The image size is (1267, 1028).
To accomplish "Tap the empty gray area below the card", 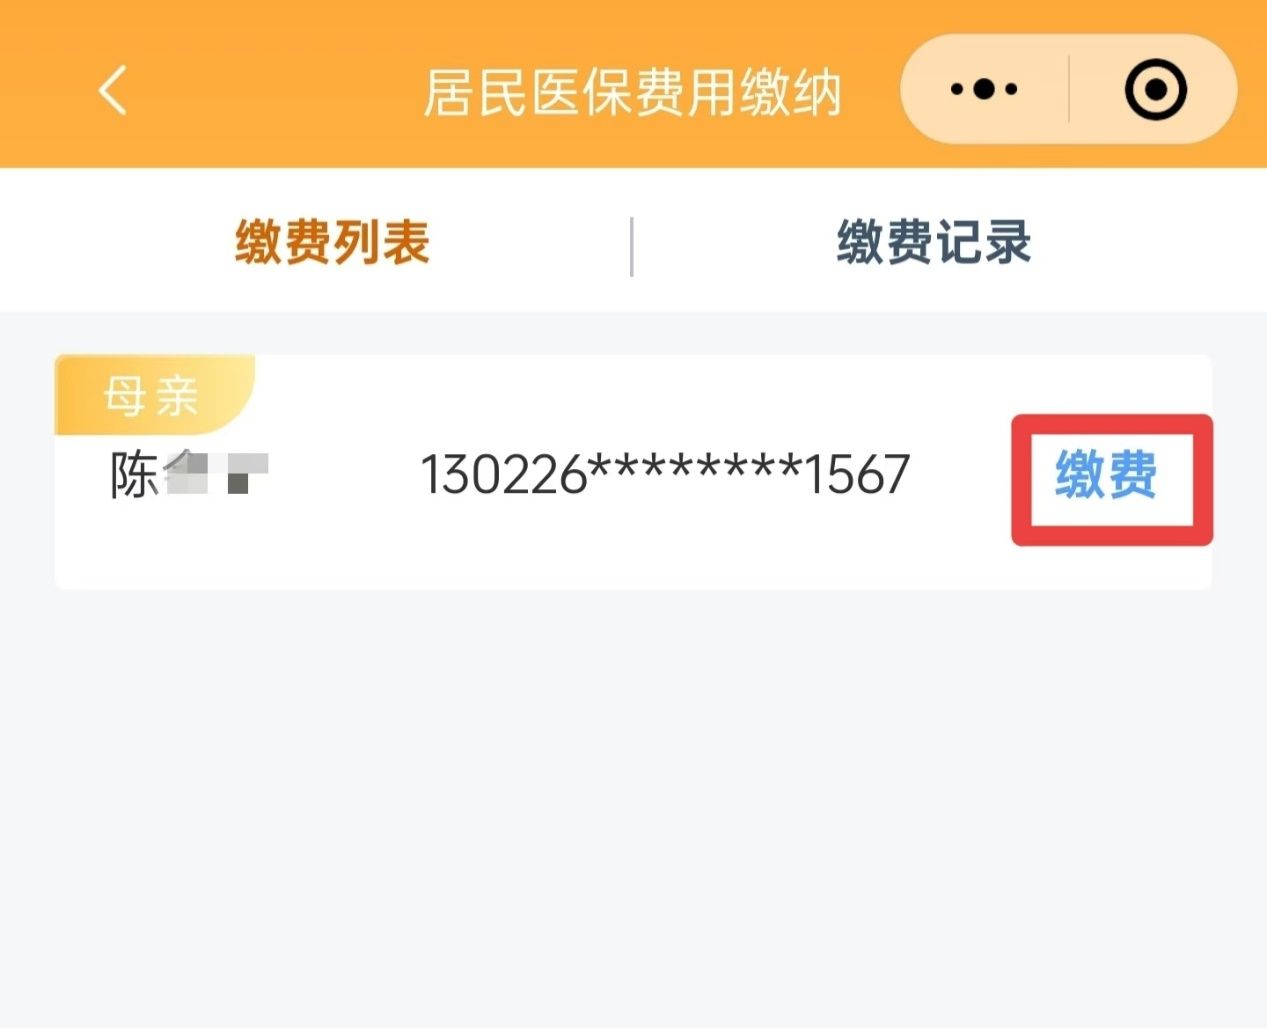I will [633, 800].
